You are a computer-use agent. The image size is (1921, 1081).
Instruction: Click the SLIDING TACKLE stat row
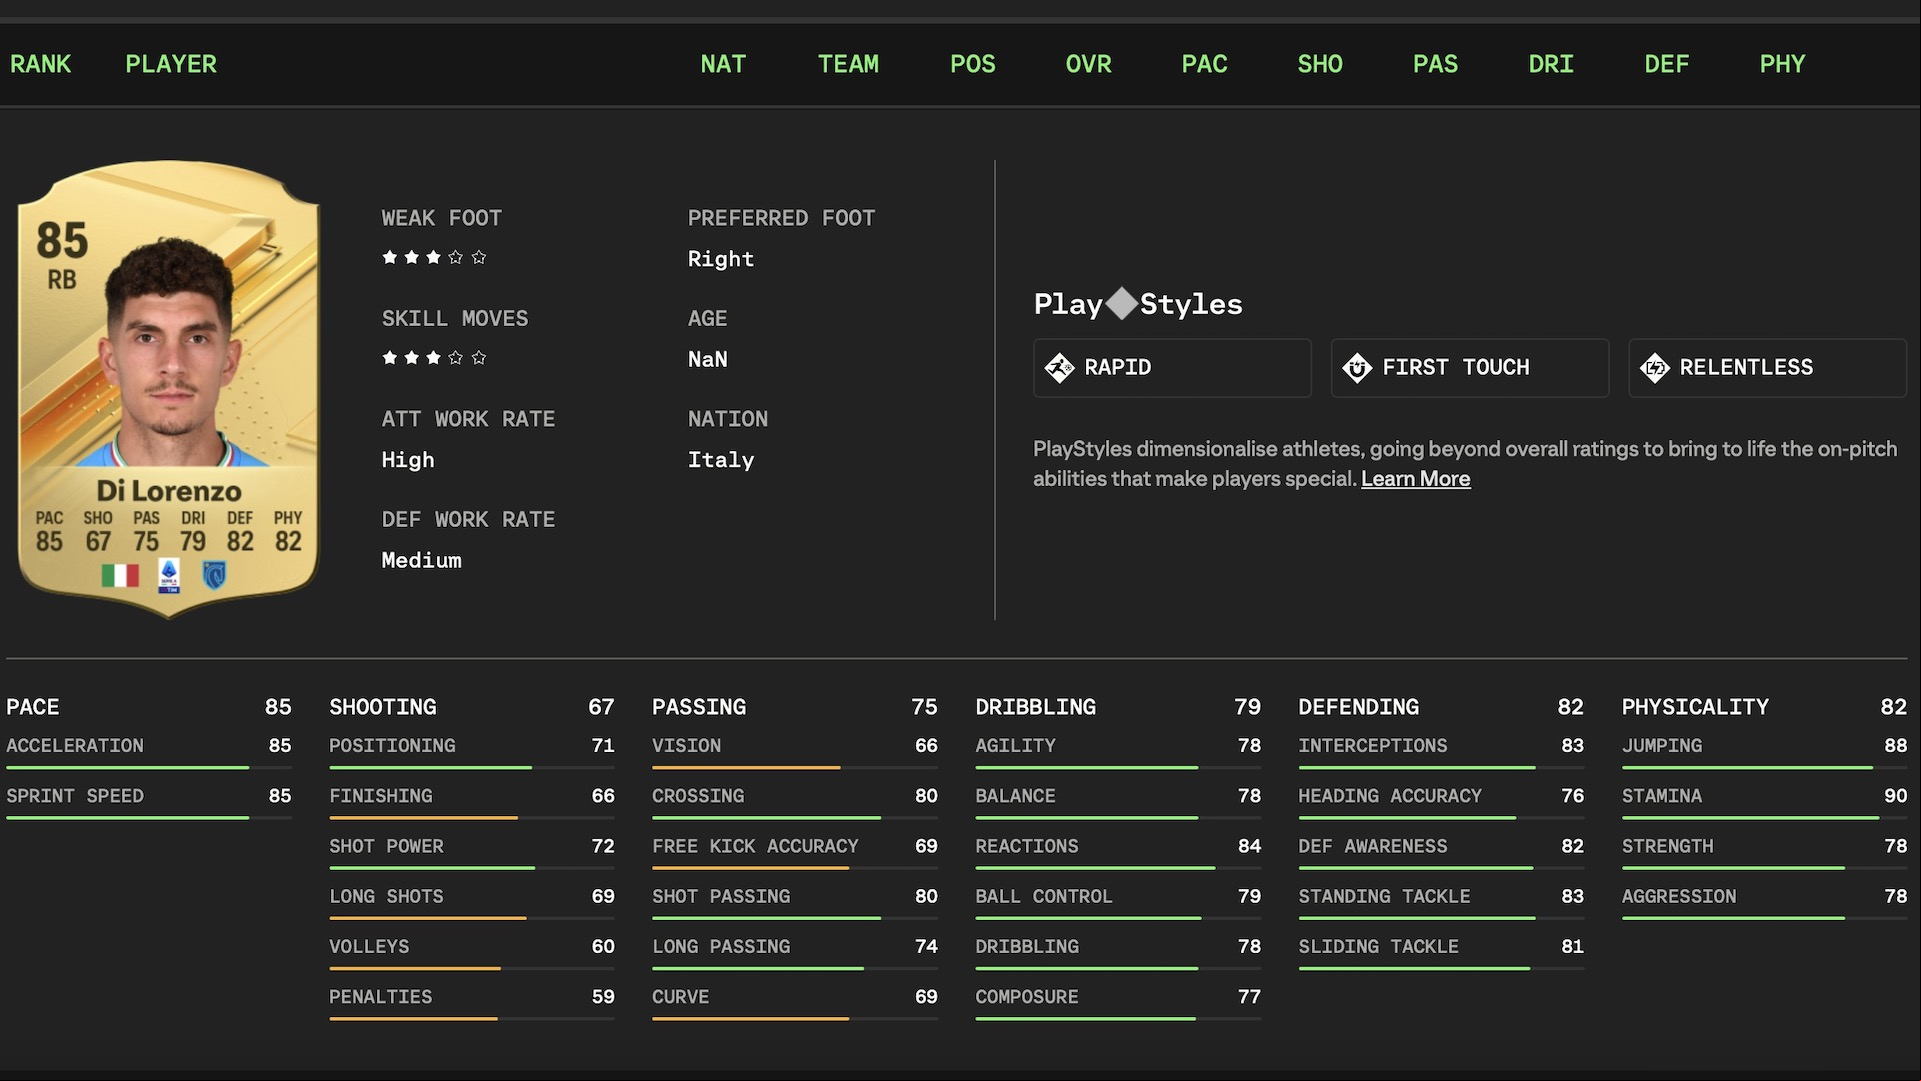[x=1441, y=952]
